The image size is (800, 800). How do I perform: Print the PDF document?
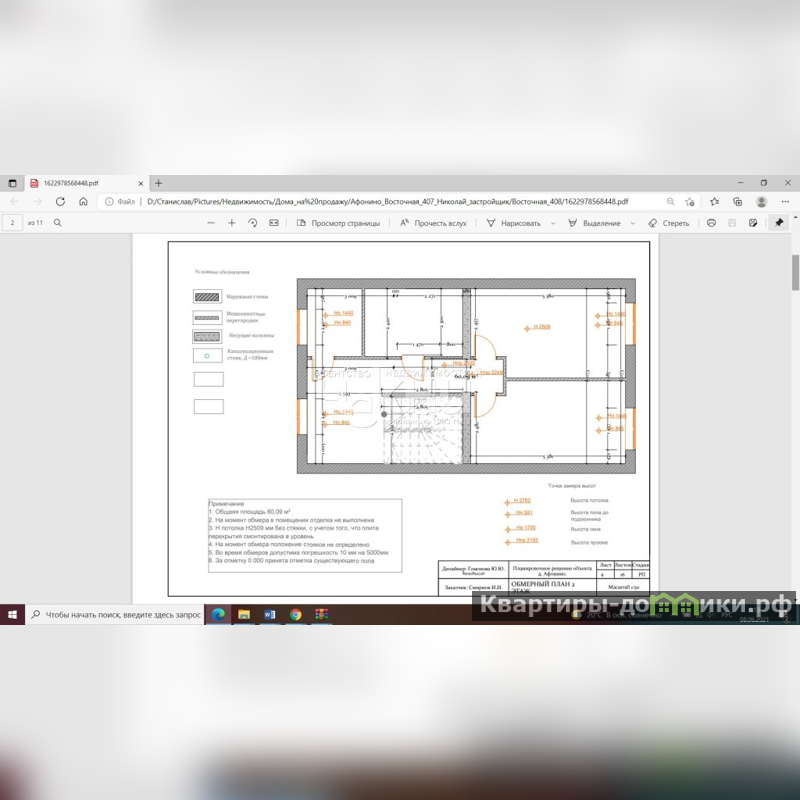[x=711, y=223]
